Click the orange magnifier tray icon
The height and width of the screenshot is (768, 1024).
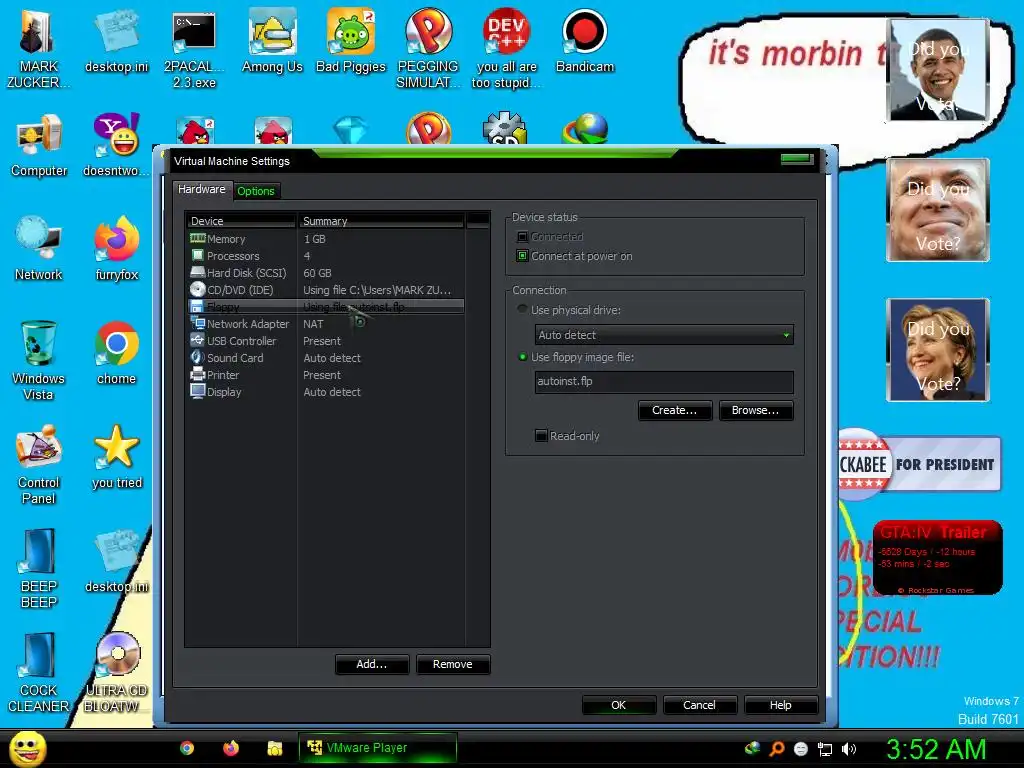pyautogui.click(x=776, y=749)
